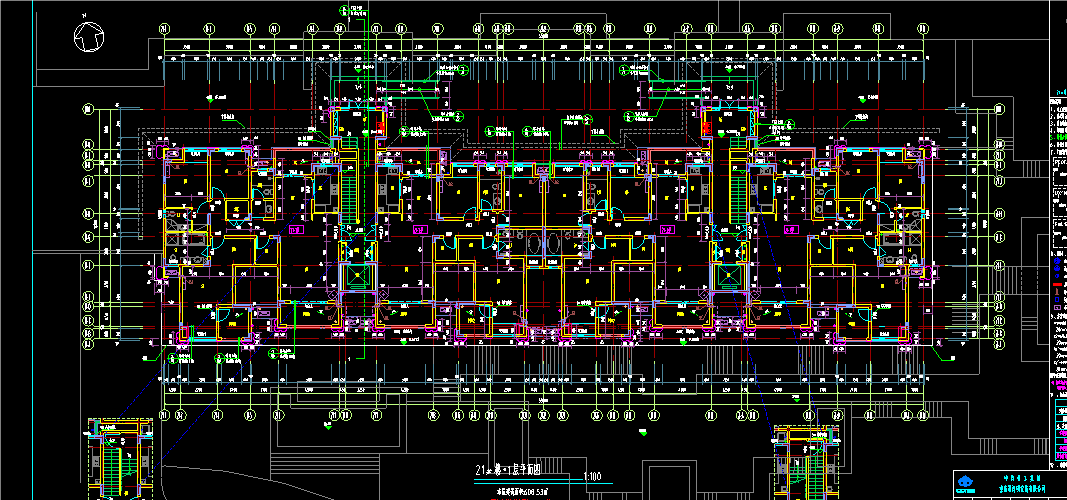Click the bottom-right stair detail drawing
The height and width of the screenshot is (500, 1067).
coord(806,463)
